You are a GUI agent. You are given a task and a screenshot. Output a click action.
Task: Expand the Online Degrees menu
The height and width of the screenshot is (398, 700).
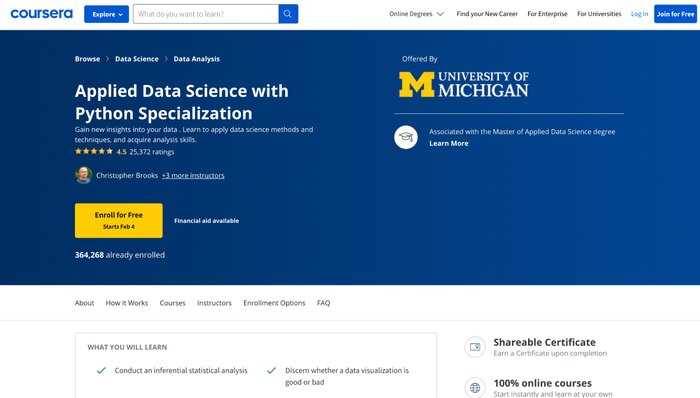(x=416, y=14)
